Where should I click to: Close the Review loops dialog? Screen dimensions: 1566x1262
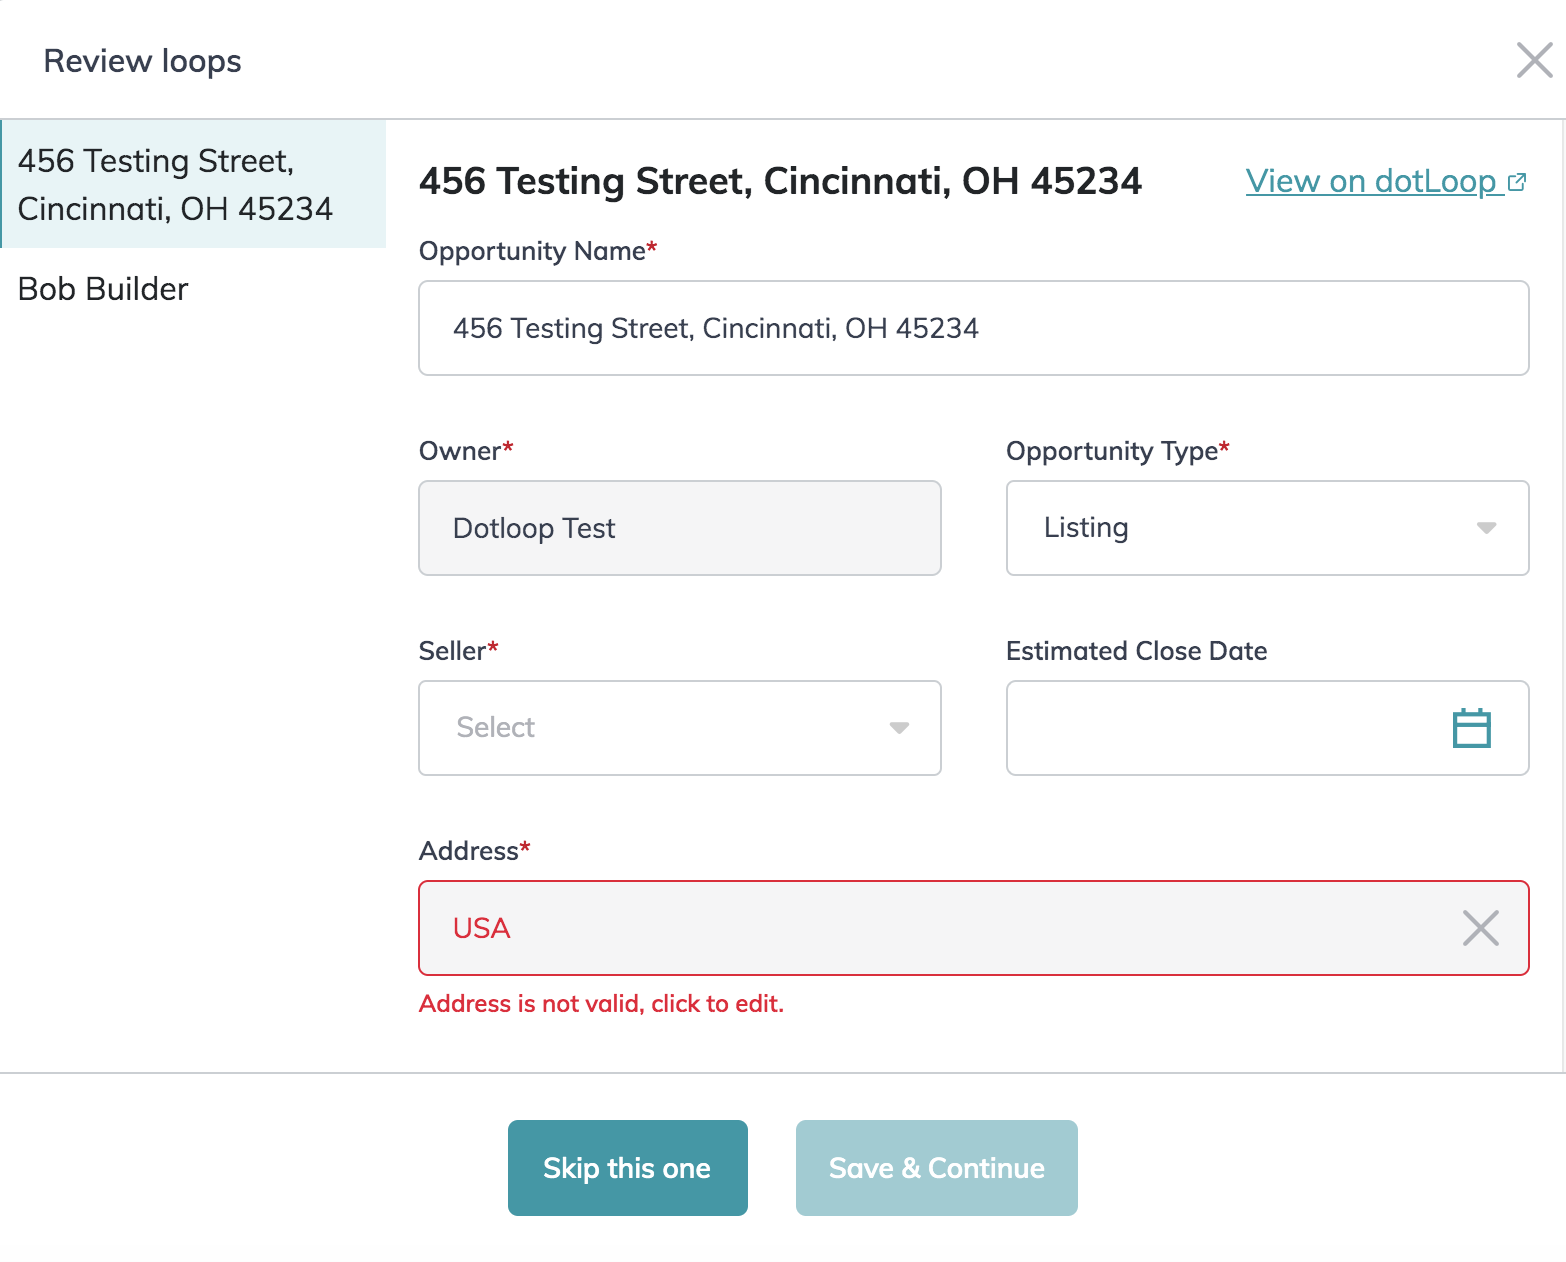tap(1534, 60)
